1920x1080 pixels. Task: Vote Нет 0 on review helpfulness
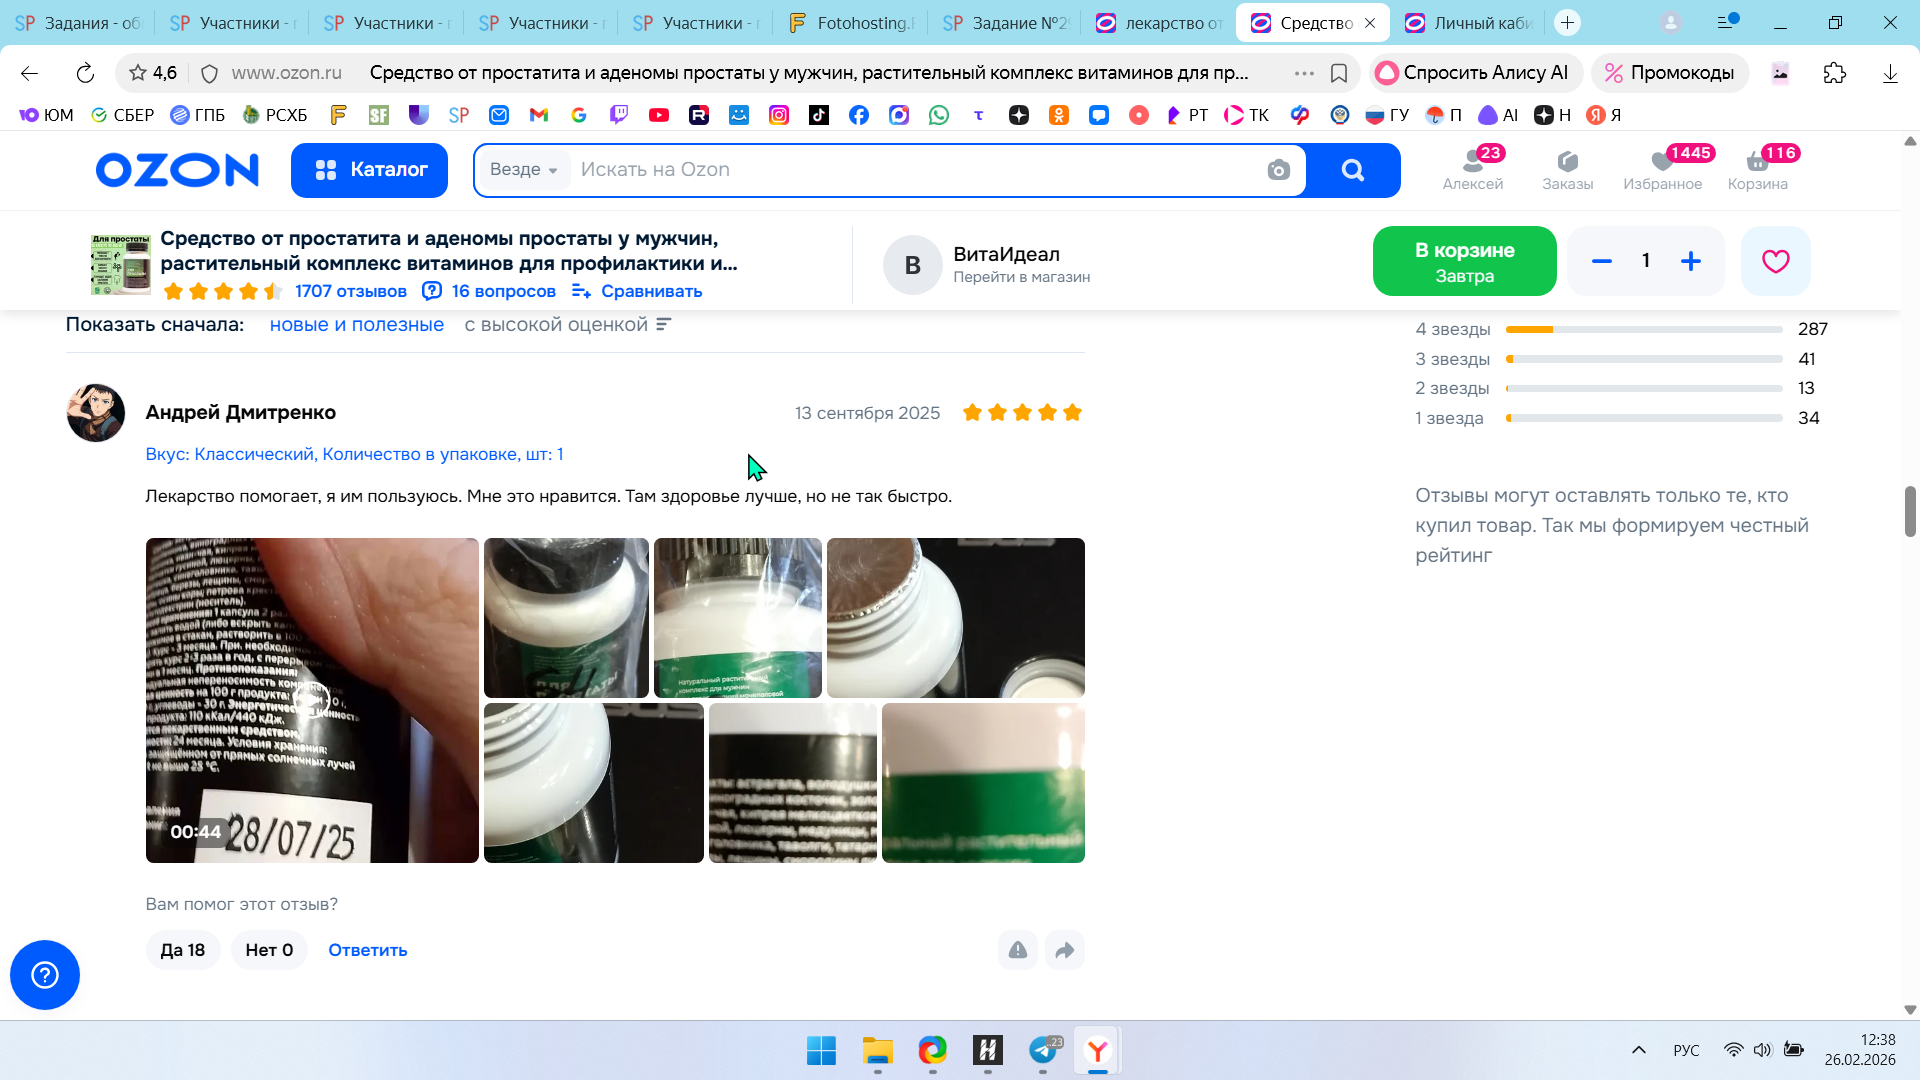[x=269, y=950]
